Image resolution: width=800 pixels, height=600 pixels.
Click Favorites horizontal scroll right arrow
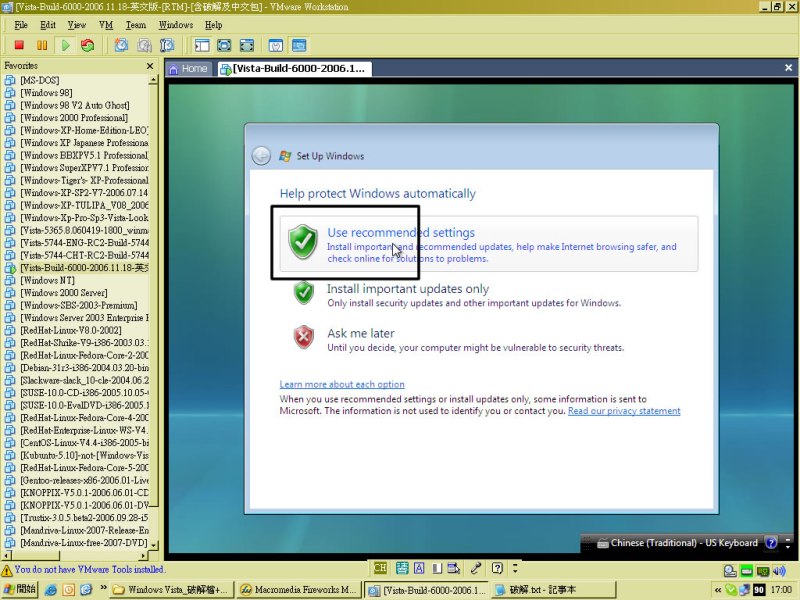pos(143,555)
